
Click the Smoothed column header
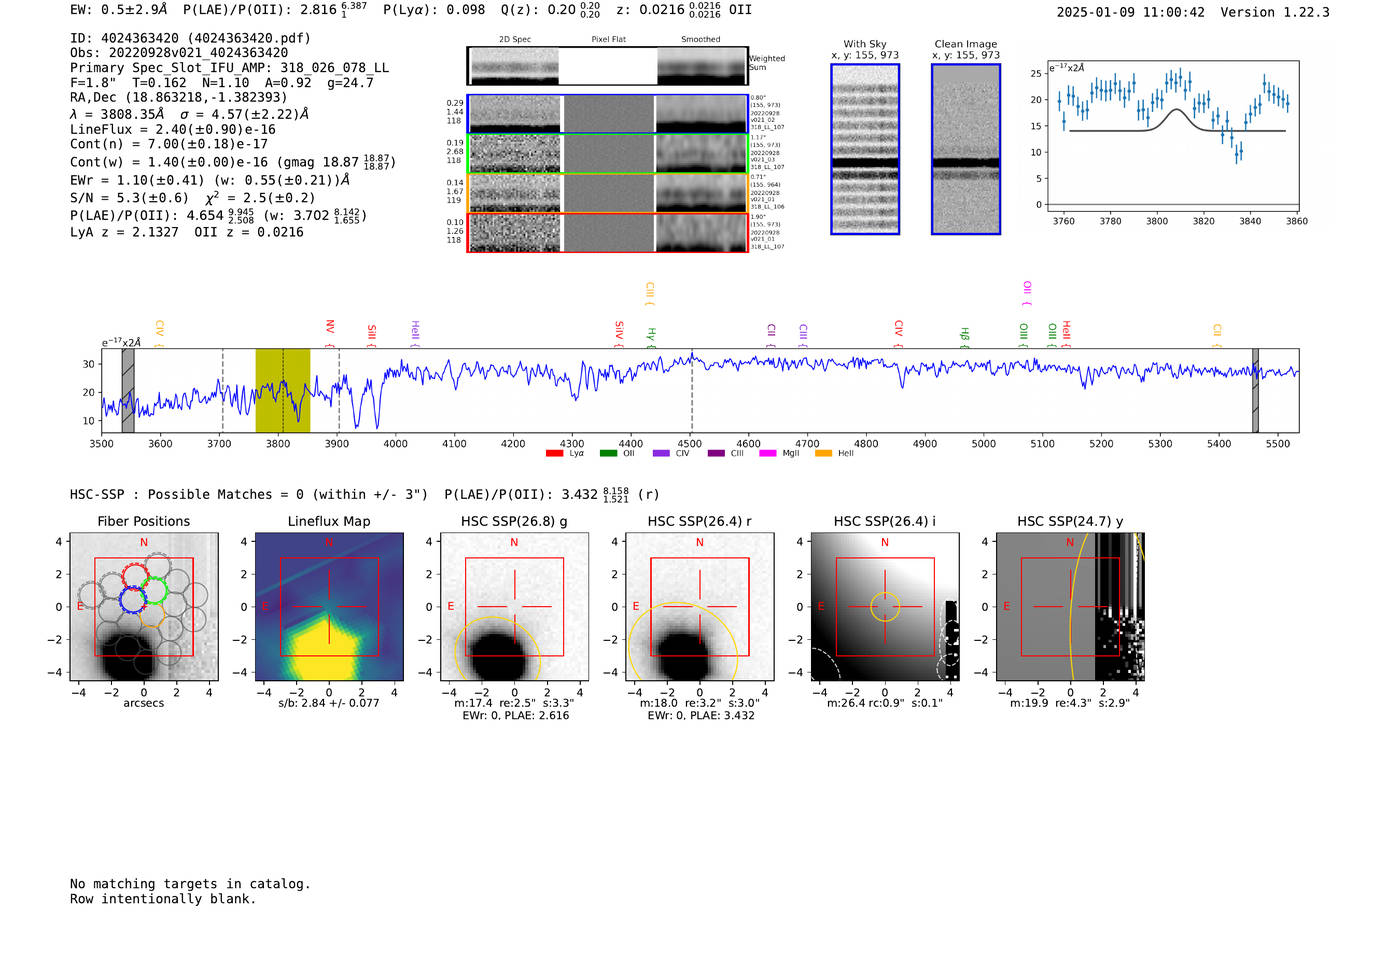tap(701, 40)
